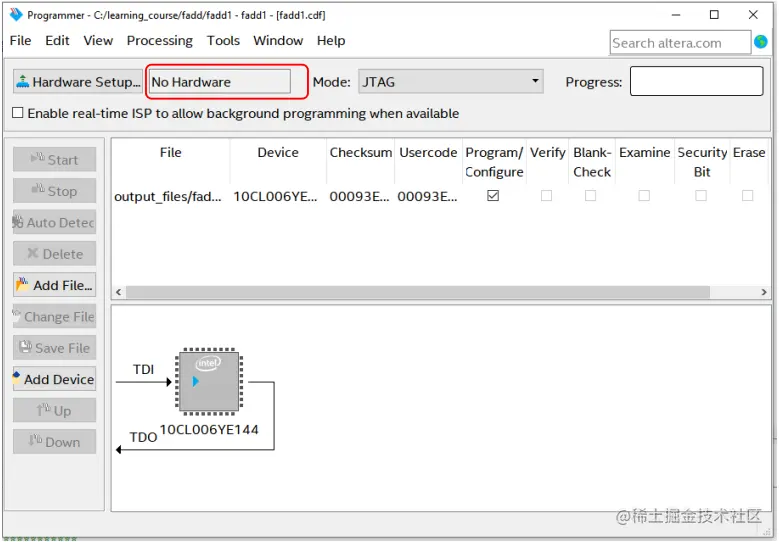Click the globe search icon
Image resolution: width=779 pixels, height=542 pixels.
click(761, 42)
